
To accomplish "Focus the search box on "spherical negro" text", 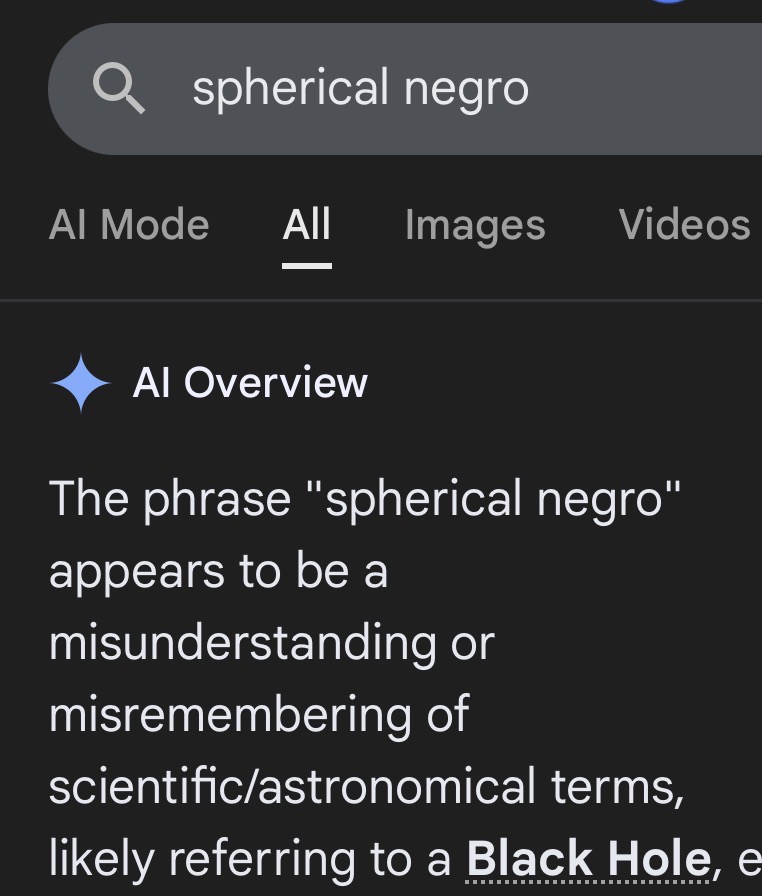I will (360, 89).
